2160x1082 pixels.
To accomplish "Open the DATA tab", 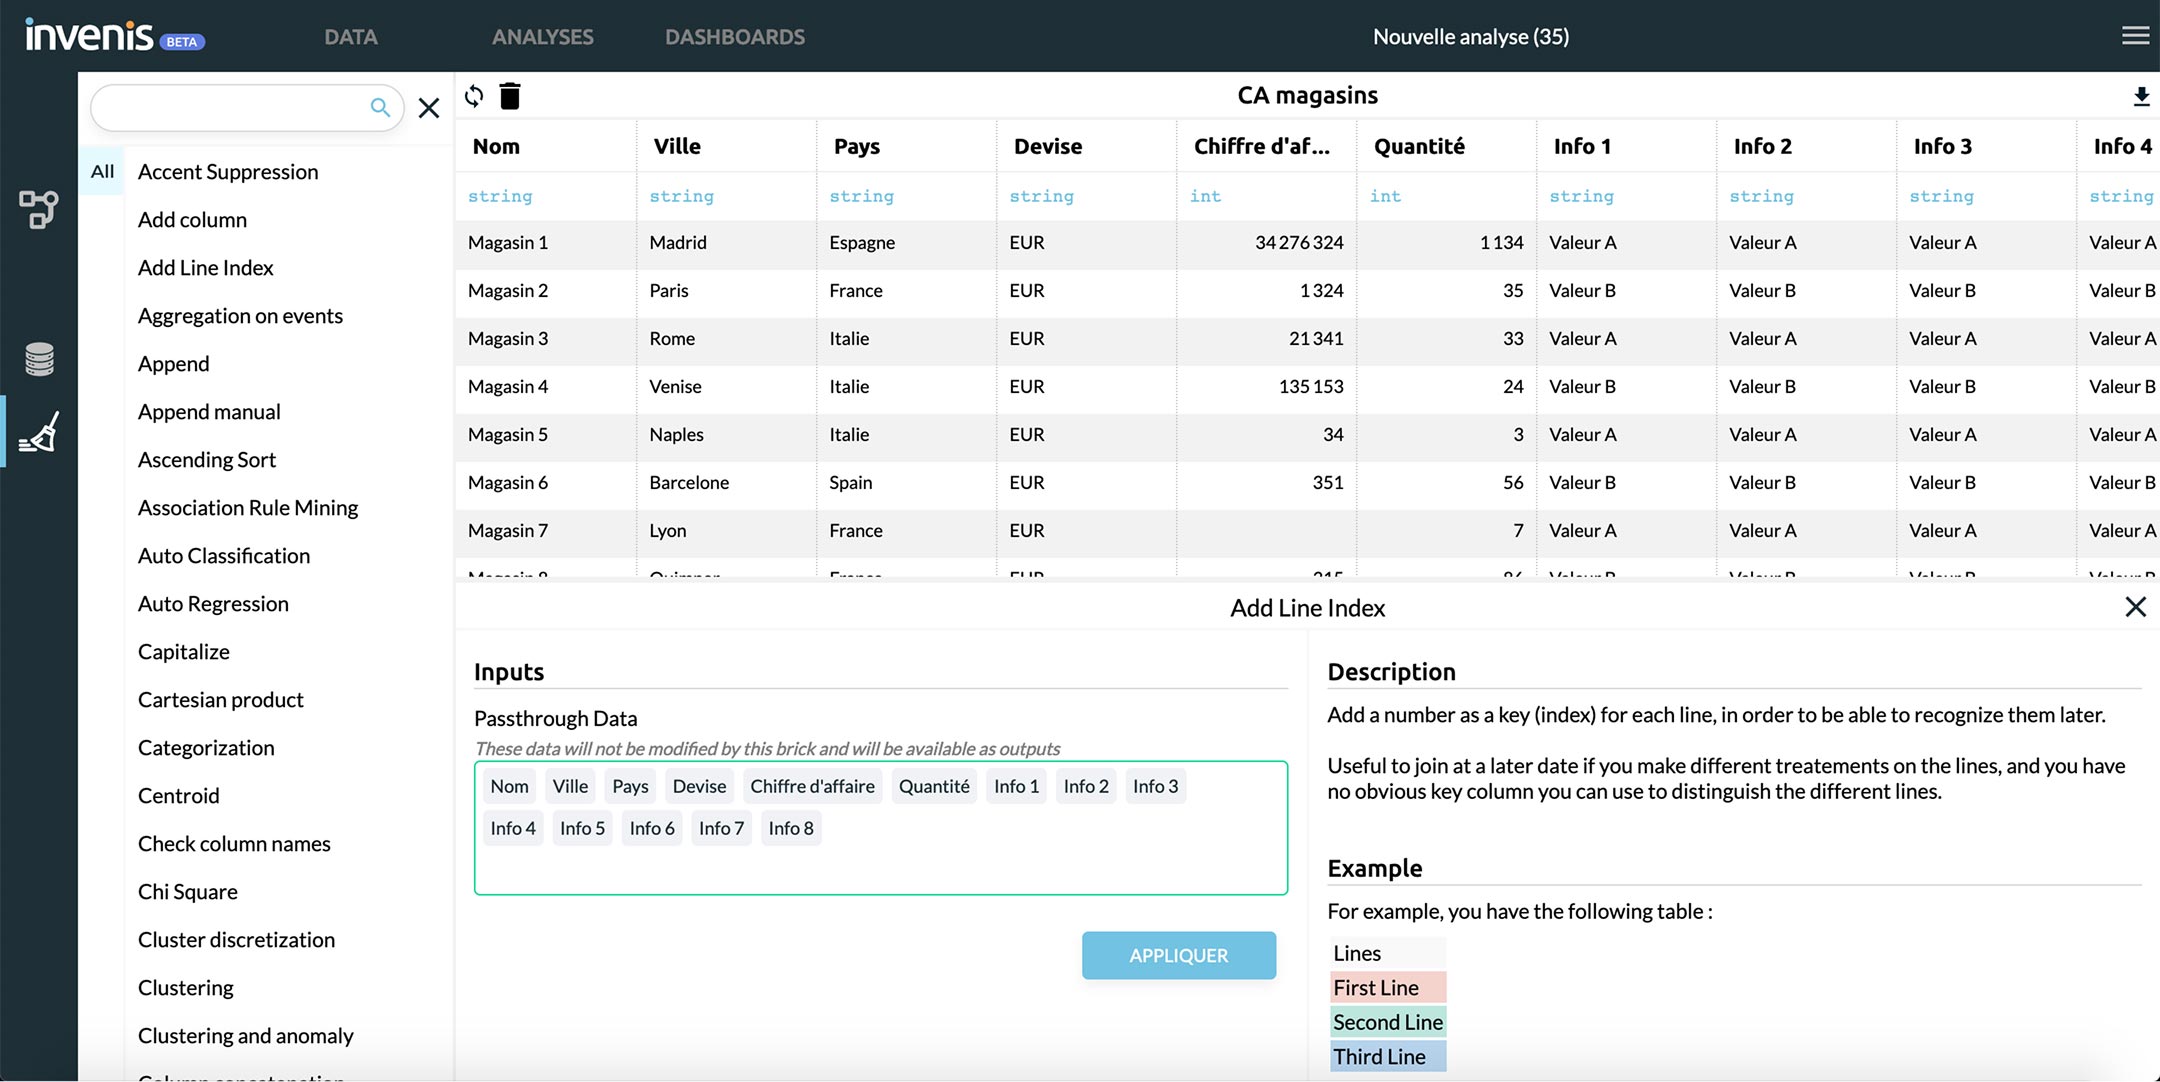I will (x=350, y=37).
